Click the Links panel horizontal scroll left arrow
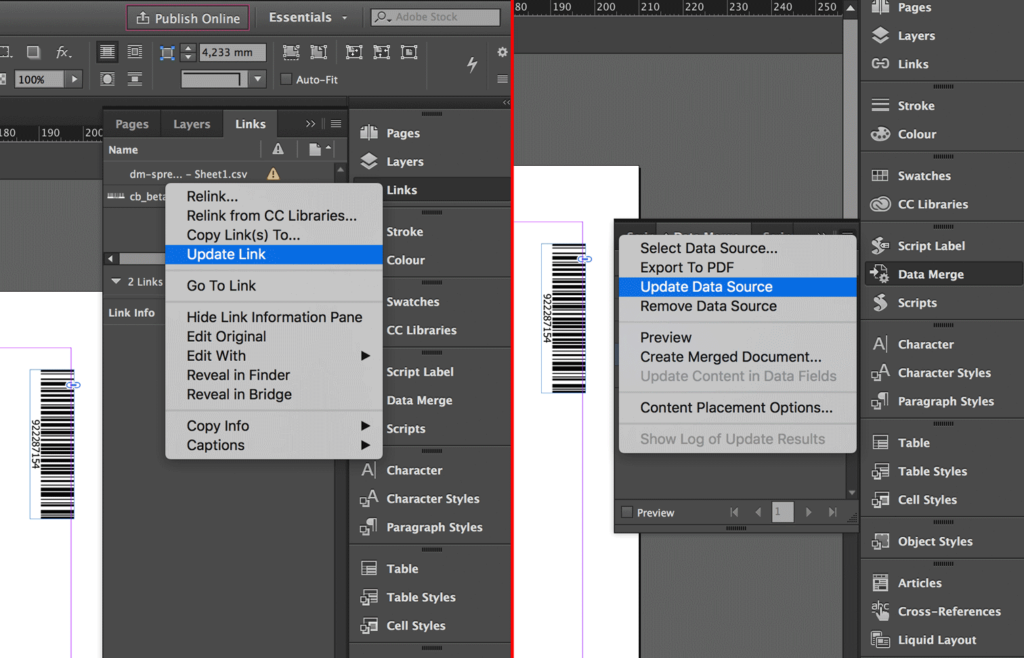Viewport: 1024px width, 658px height. coord(111,258)
